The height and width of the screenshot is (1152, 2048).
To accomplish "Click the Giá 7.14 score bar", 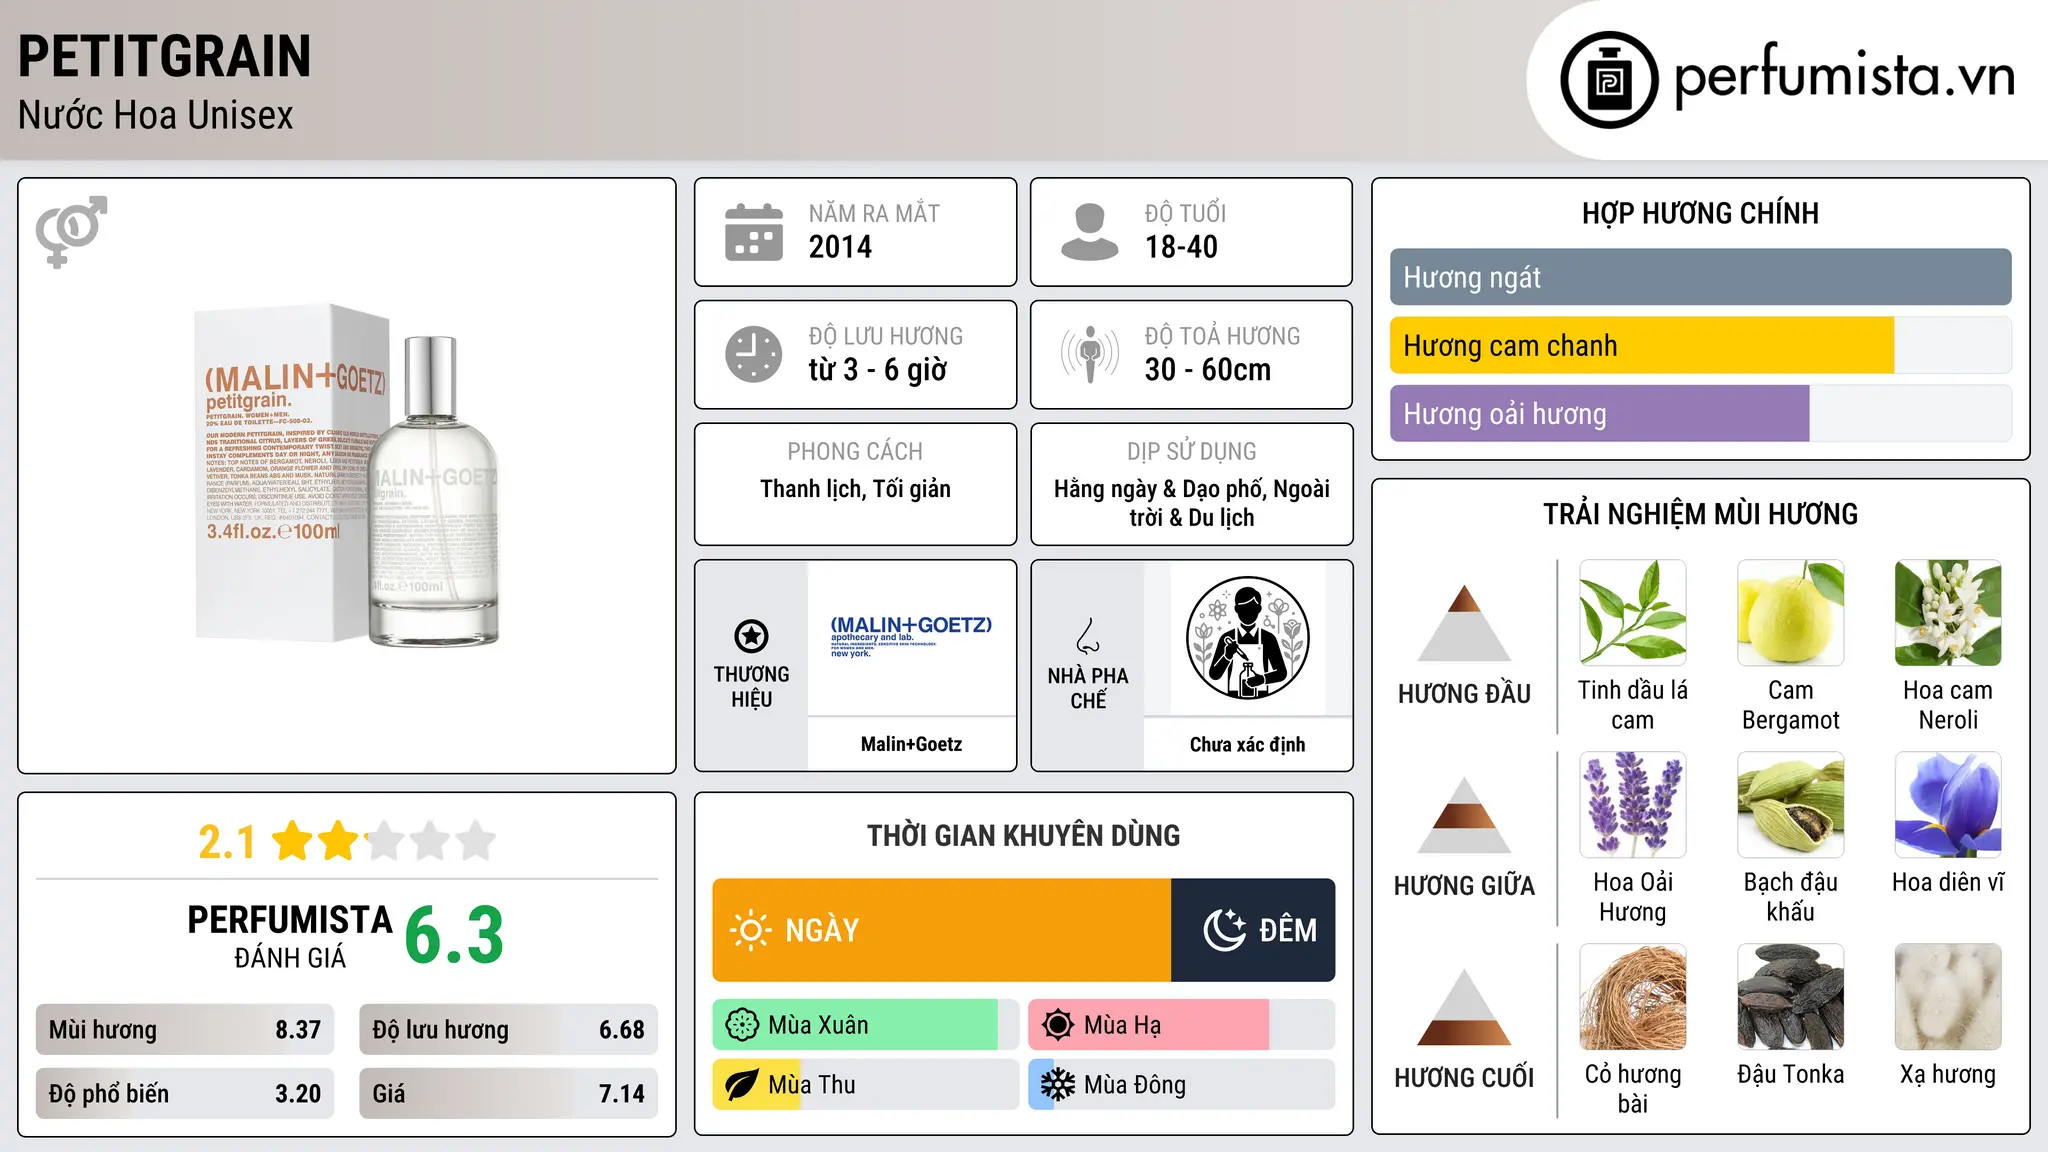I will tap(508, 1094).
